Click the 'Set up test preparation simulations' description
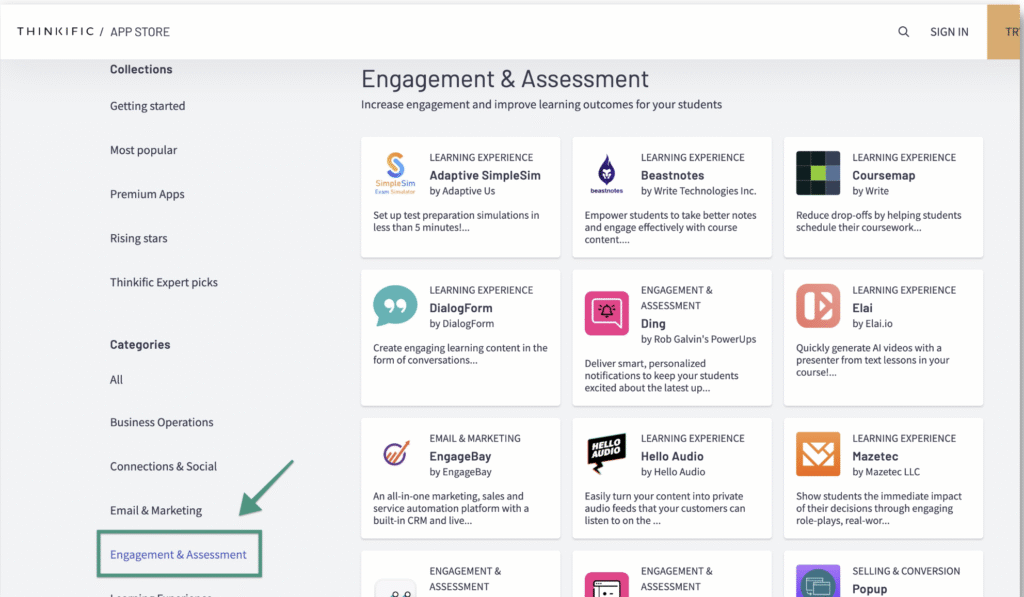Viewport: 1024px width, 597px height. click(456, 221)
